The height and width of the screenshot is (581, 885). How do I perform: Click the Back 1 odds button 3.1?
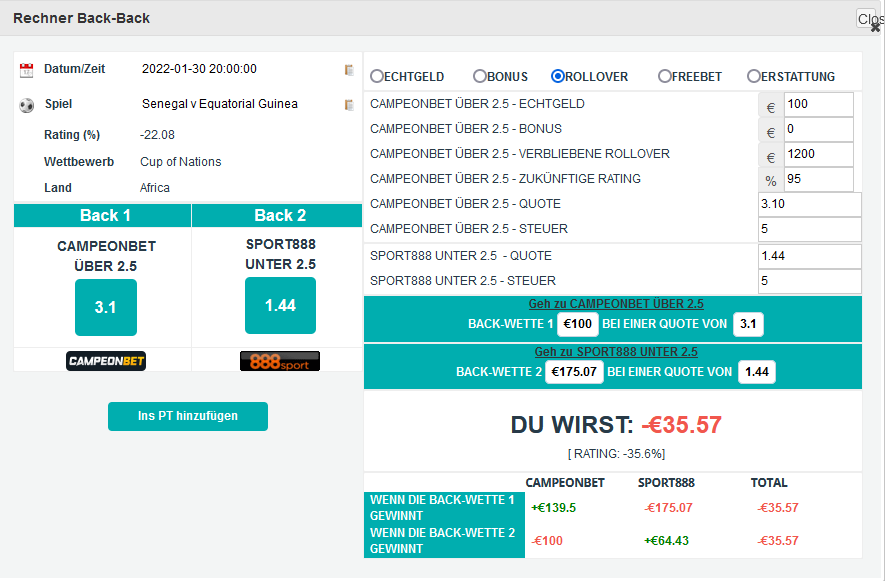click(106, 307)
